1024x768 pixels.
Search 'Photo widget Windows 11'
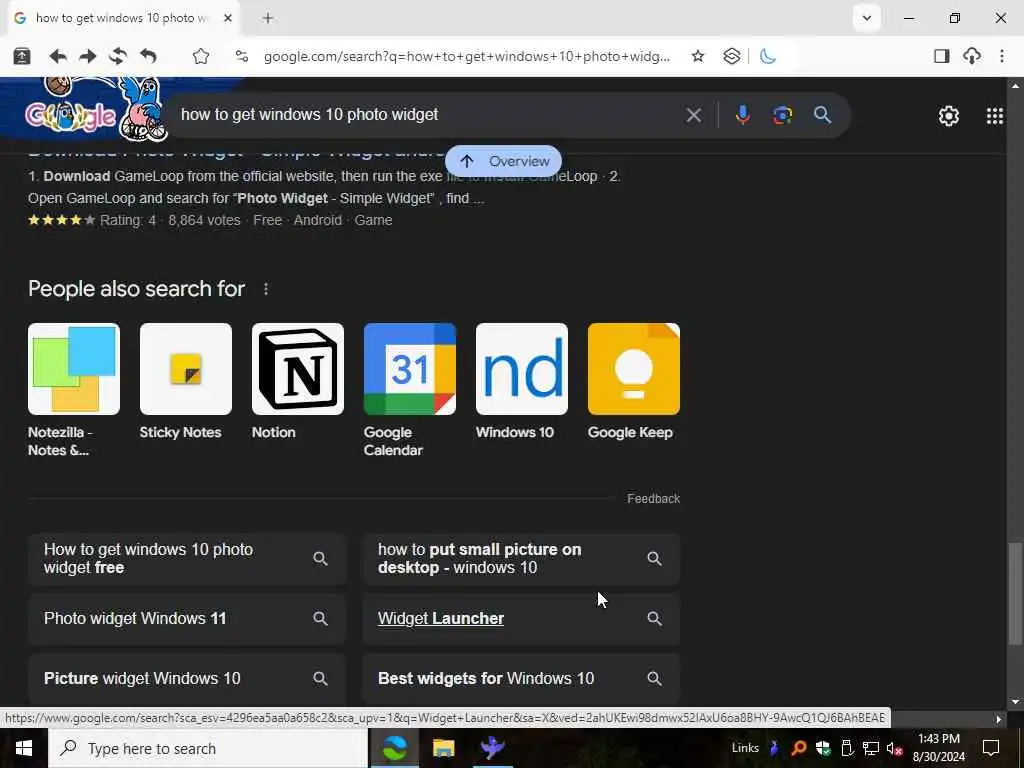pos(187,618)
